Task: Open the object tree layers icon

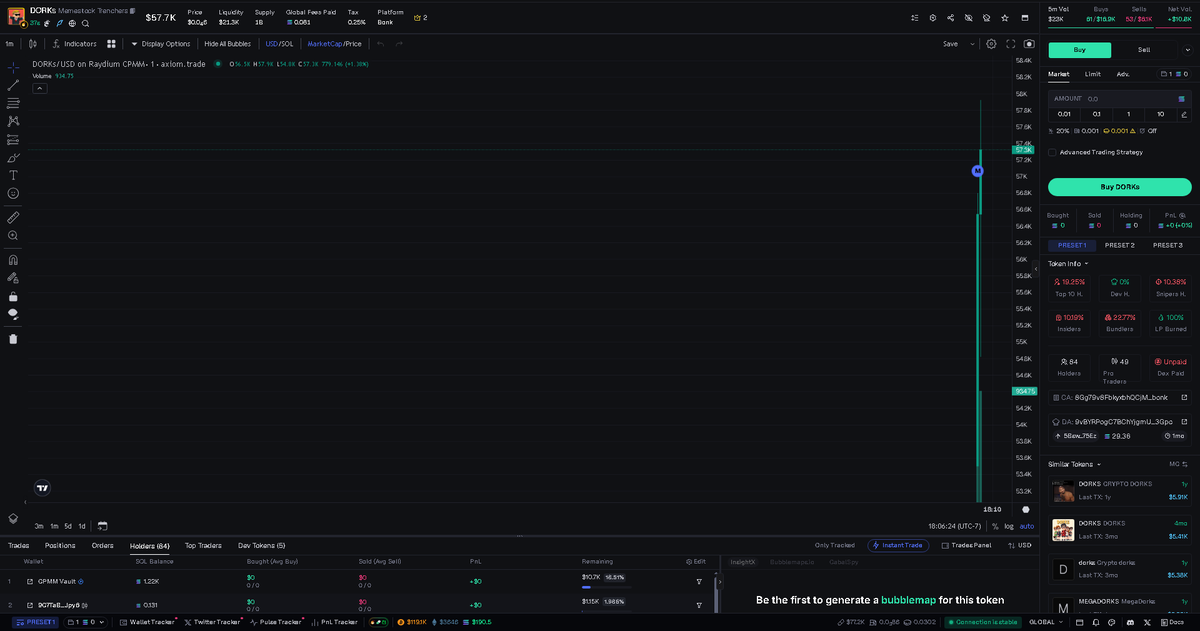Action: (13, 518)
